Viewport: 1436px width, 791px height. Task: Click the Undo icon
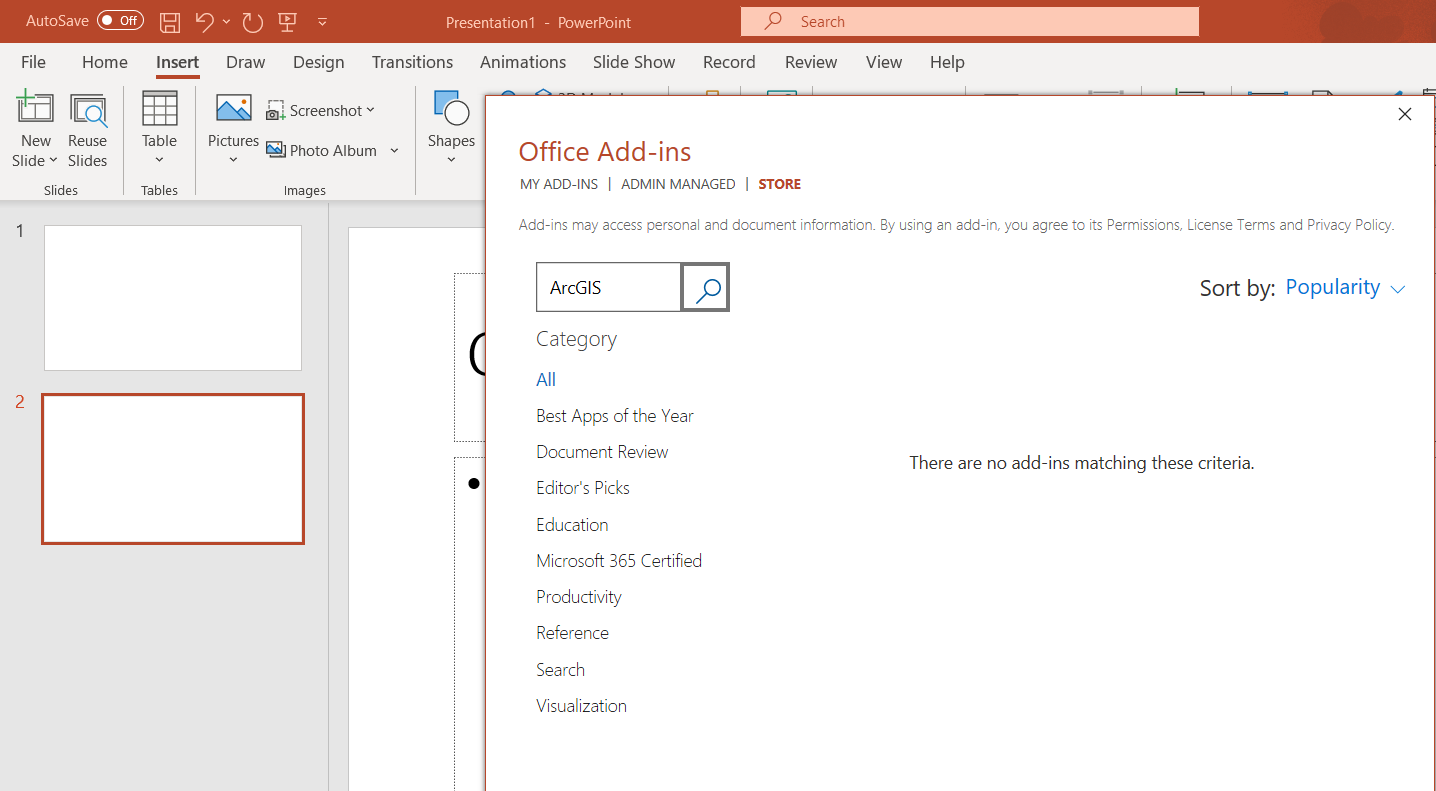[x=204, y=21]
